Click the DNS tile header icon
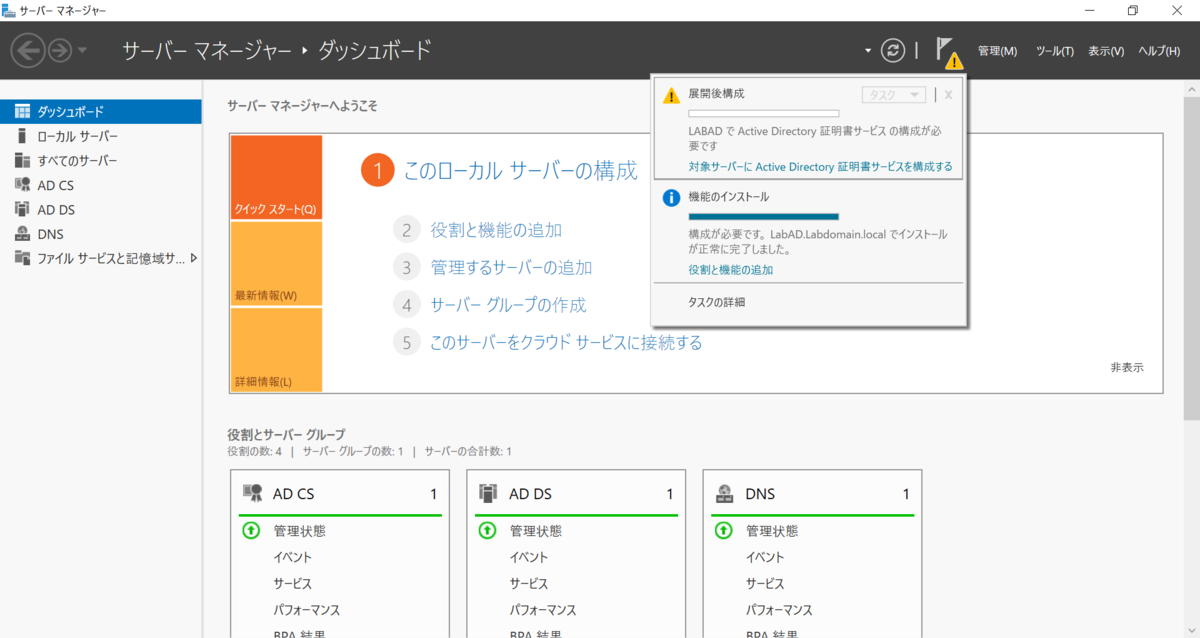Viewport: 1200px width, 638px height. click(724, 493)
